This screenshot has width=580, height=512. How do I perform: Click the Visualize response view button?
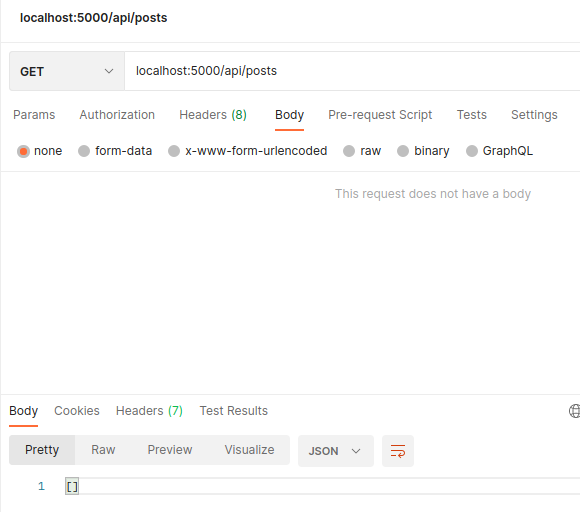click(x=249, y=450)
